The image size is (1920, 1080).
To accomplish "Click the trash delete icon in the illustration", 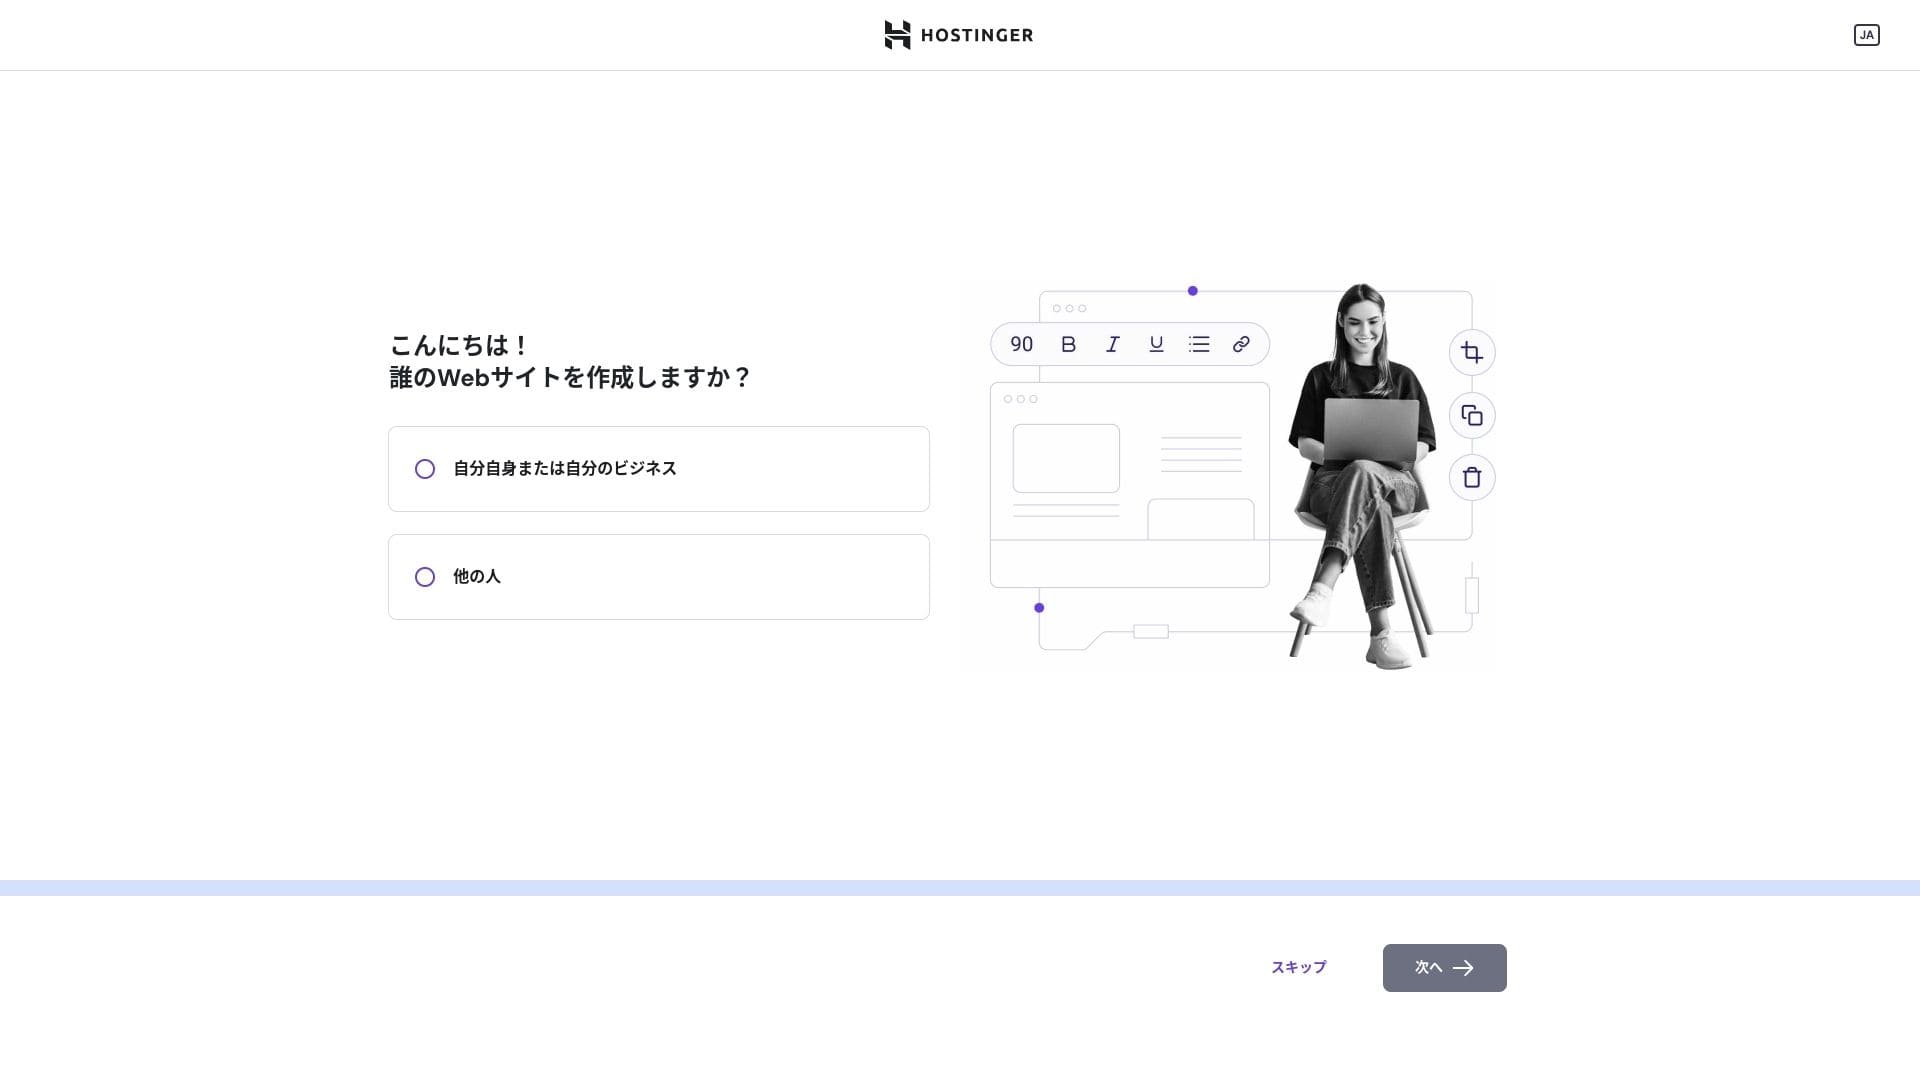I will [1472, 477].
